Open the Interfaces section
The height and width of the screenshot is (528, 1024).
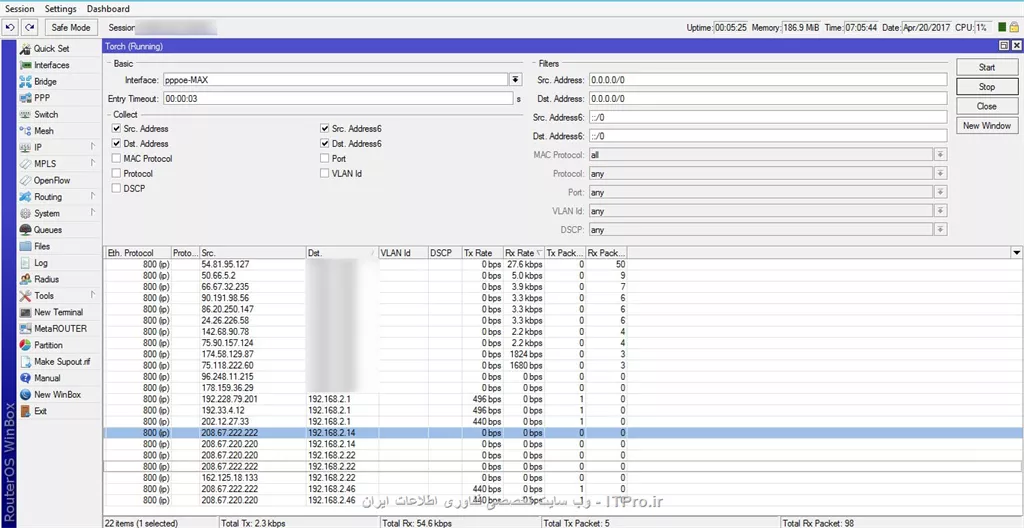click(x=52, y=65)
